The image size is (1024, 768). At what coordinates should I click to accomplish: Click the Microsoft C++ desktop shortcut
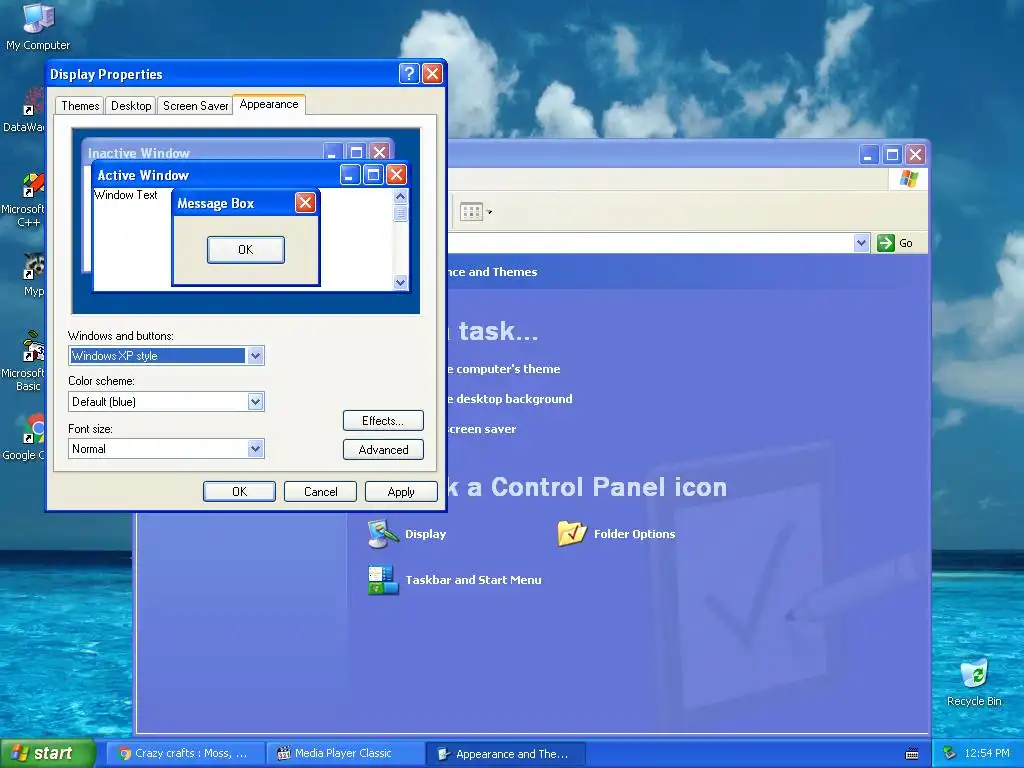[24, 200]
